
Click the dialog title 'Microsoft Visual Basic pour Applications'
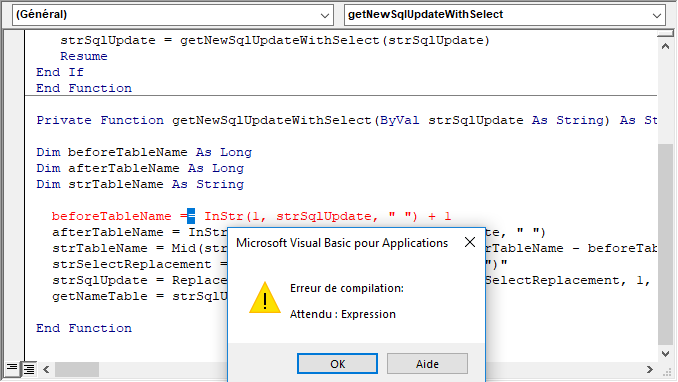[342, 243]
